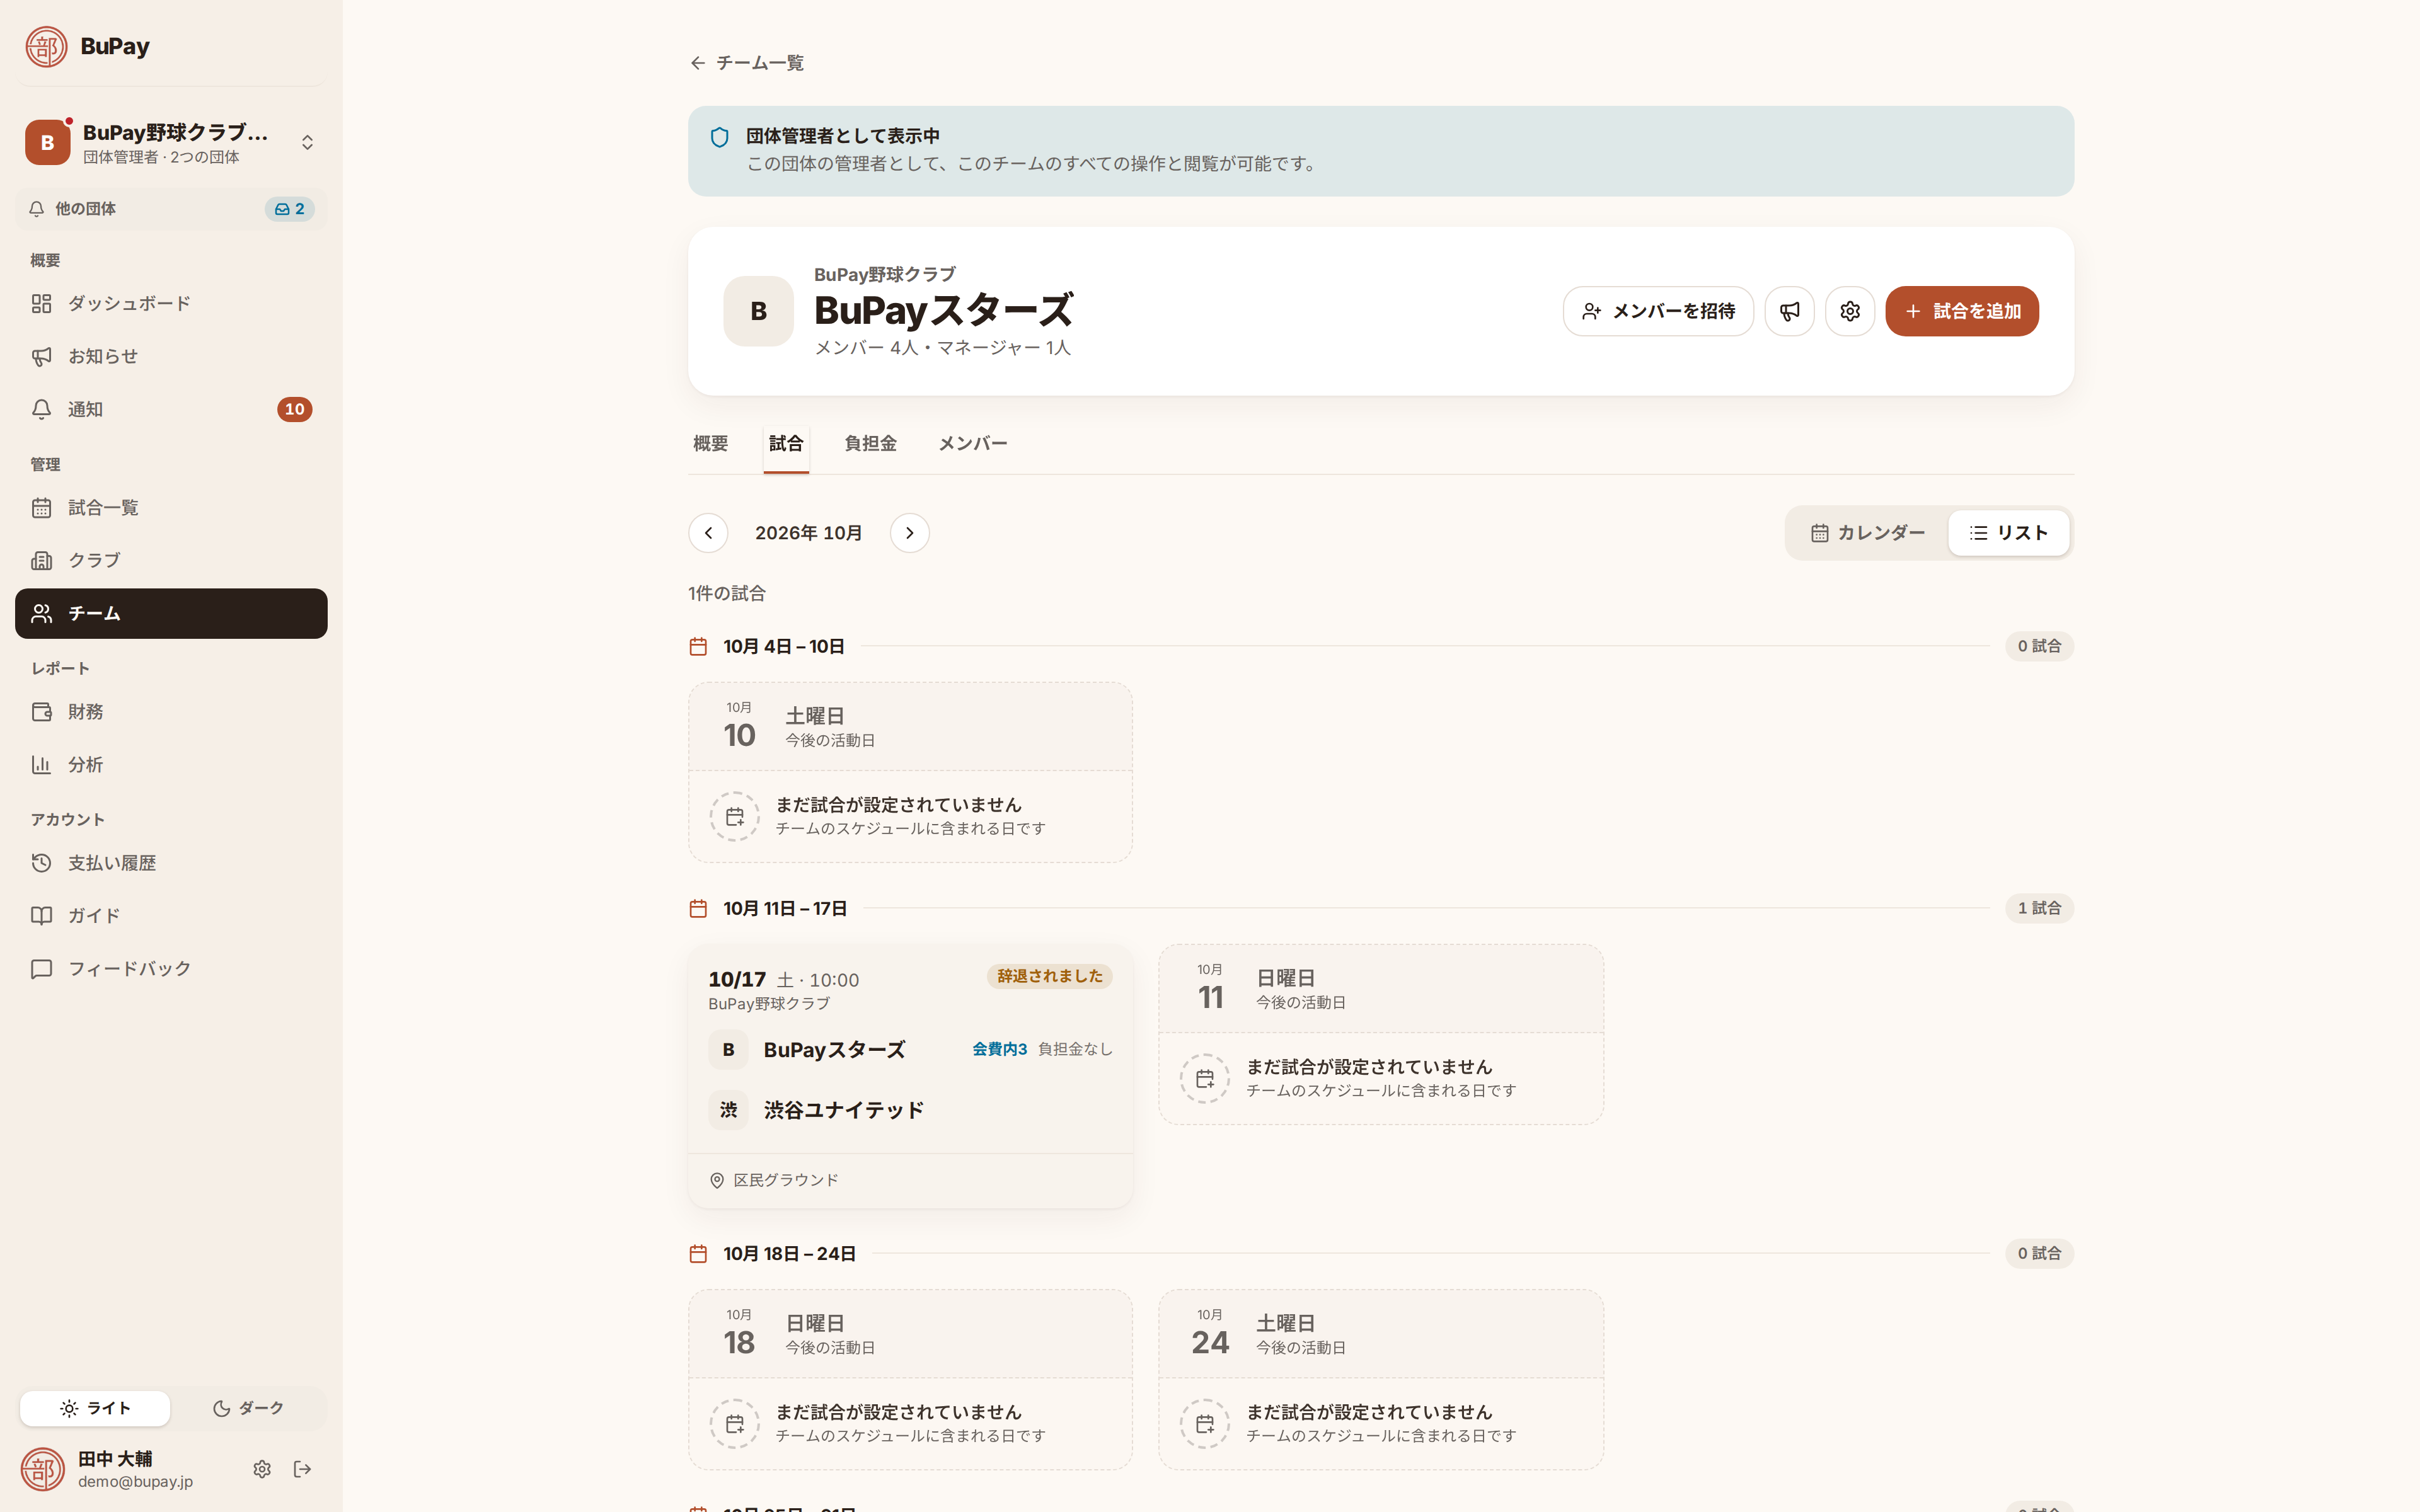Viewport: 2420px width, 1512px height.
Task: Click the 会費内3 label on the match card
Action: pos(999,1049)
